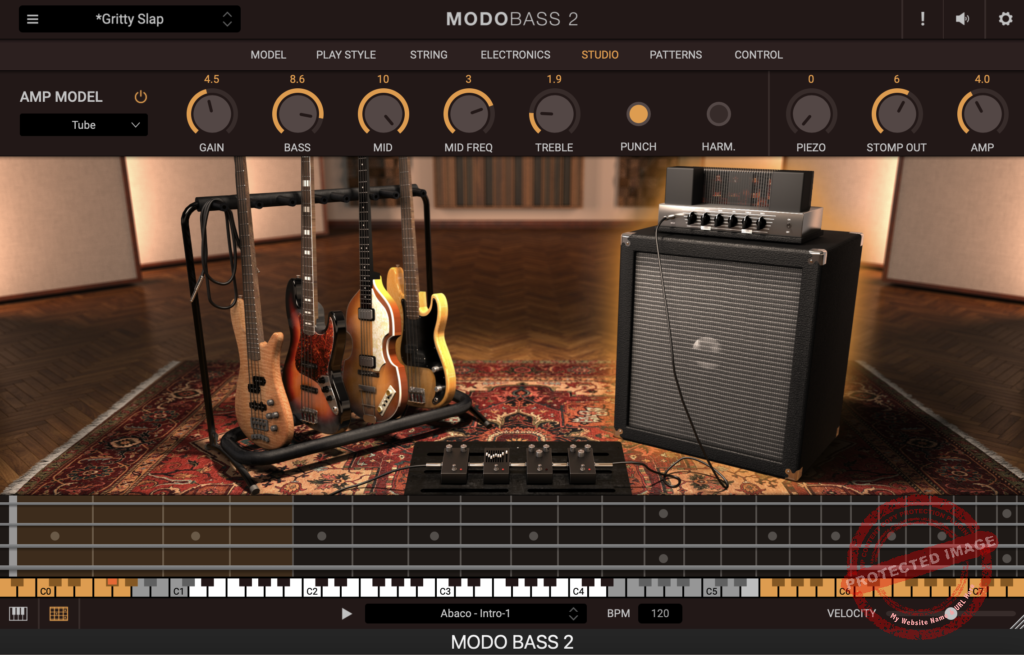Click the C5 key on the keyboard

[x=711, y=591]
